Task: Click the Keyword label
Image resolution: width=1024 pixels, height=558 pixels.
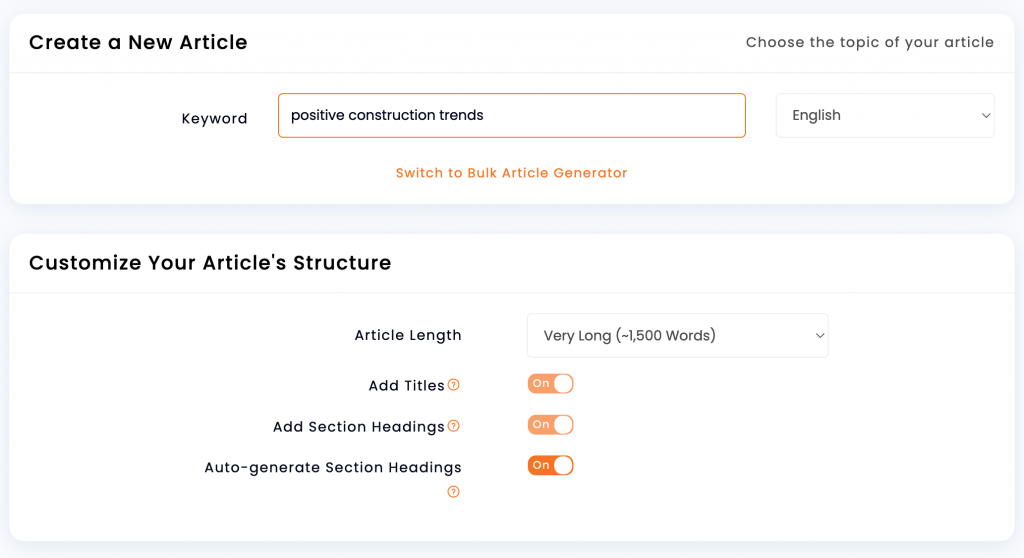Action: (214, 118)
